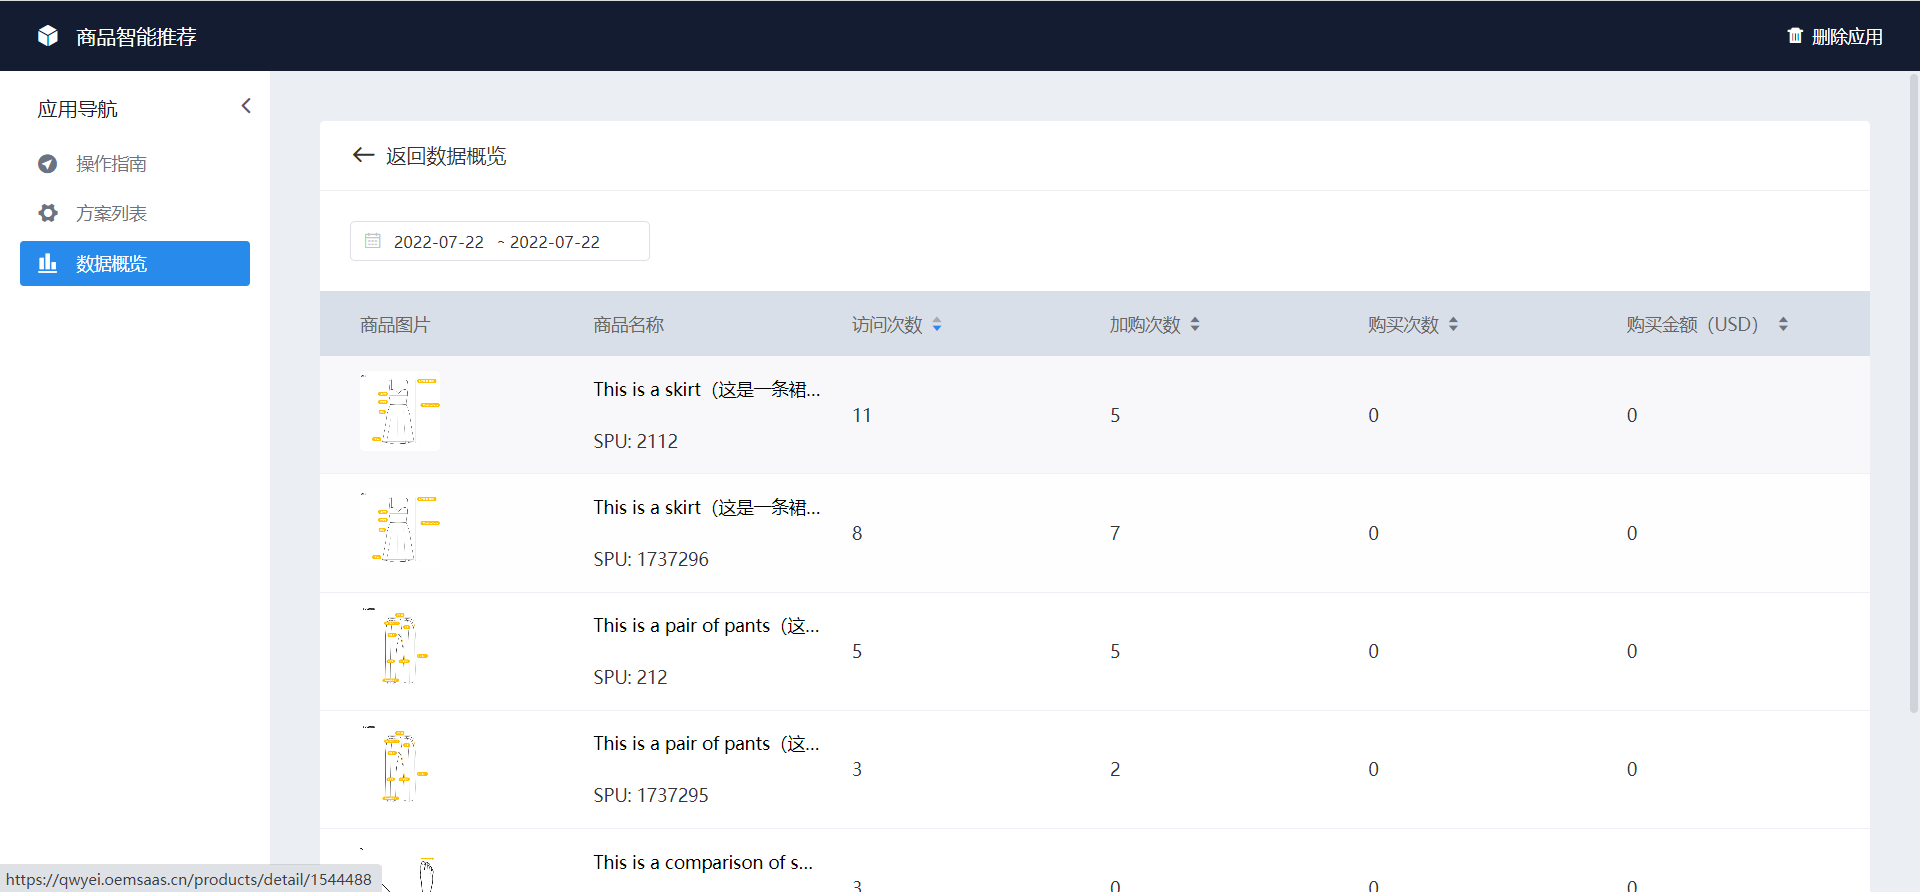The image size is (1920, 892).
Task: Collapse the 应用导航 sidebar chevron
Action: [x=246, y=106]
